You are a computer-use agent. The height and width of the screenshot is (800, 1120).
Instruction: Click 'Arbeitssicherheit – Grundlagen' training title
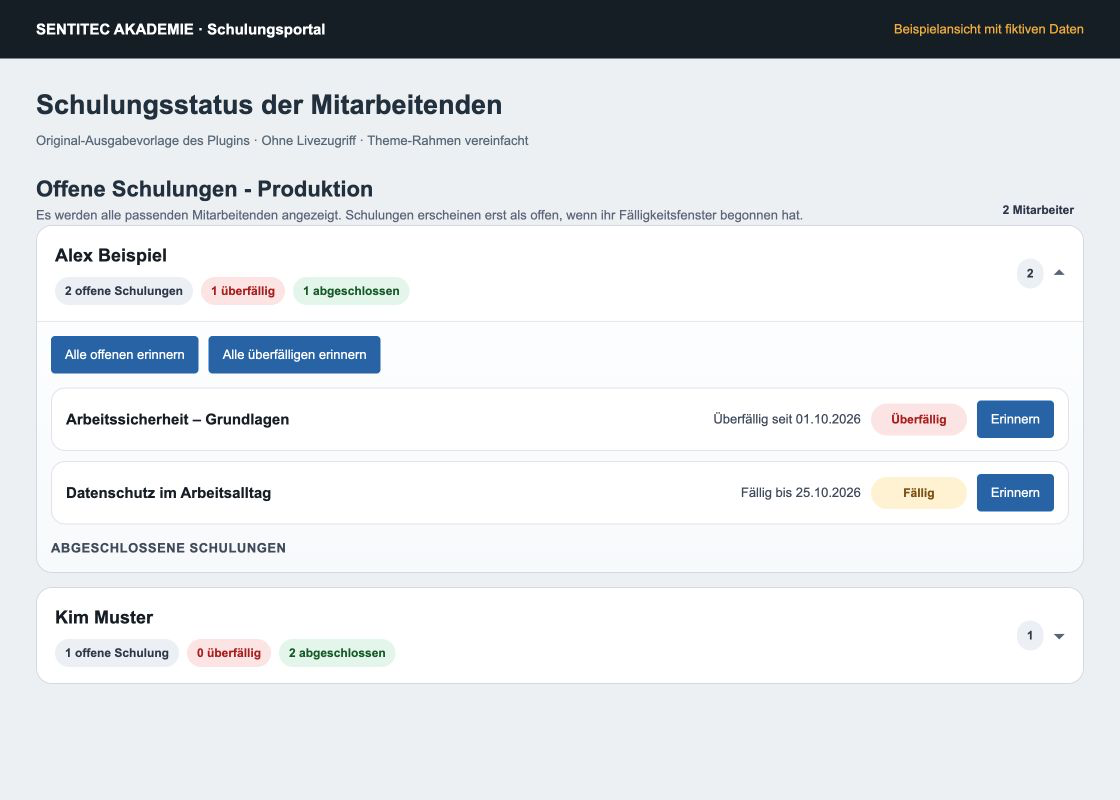177,419
